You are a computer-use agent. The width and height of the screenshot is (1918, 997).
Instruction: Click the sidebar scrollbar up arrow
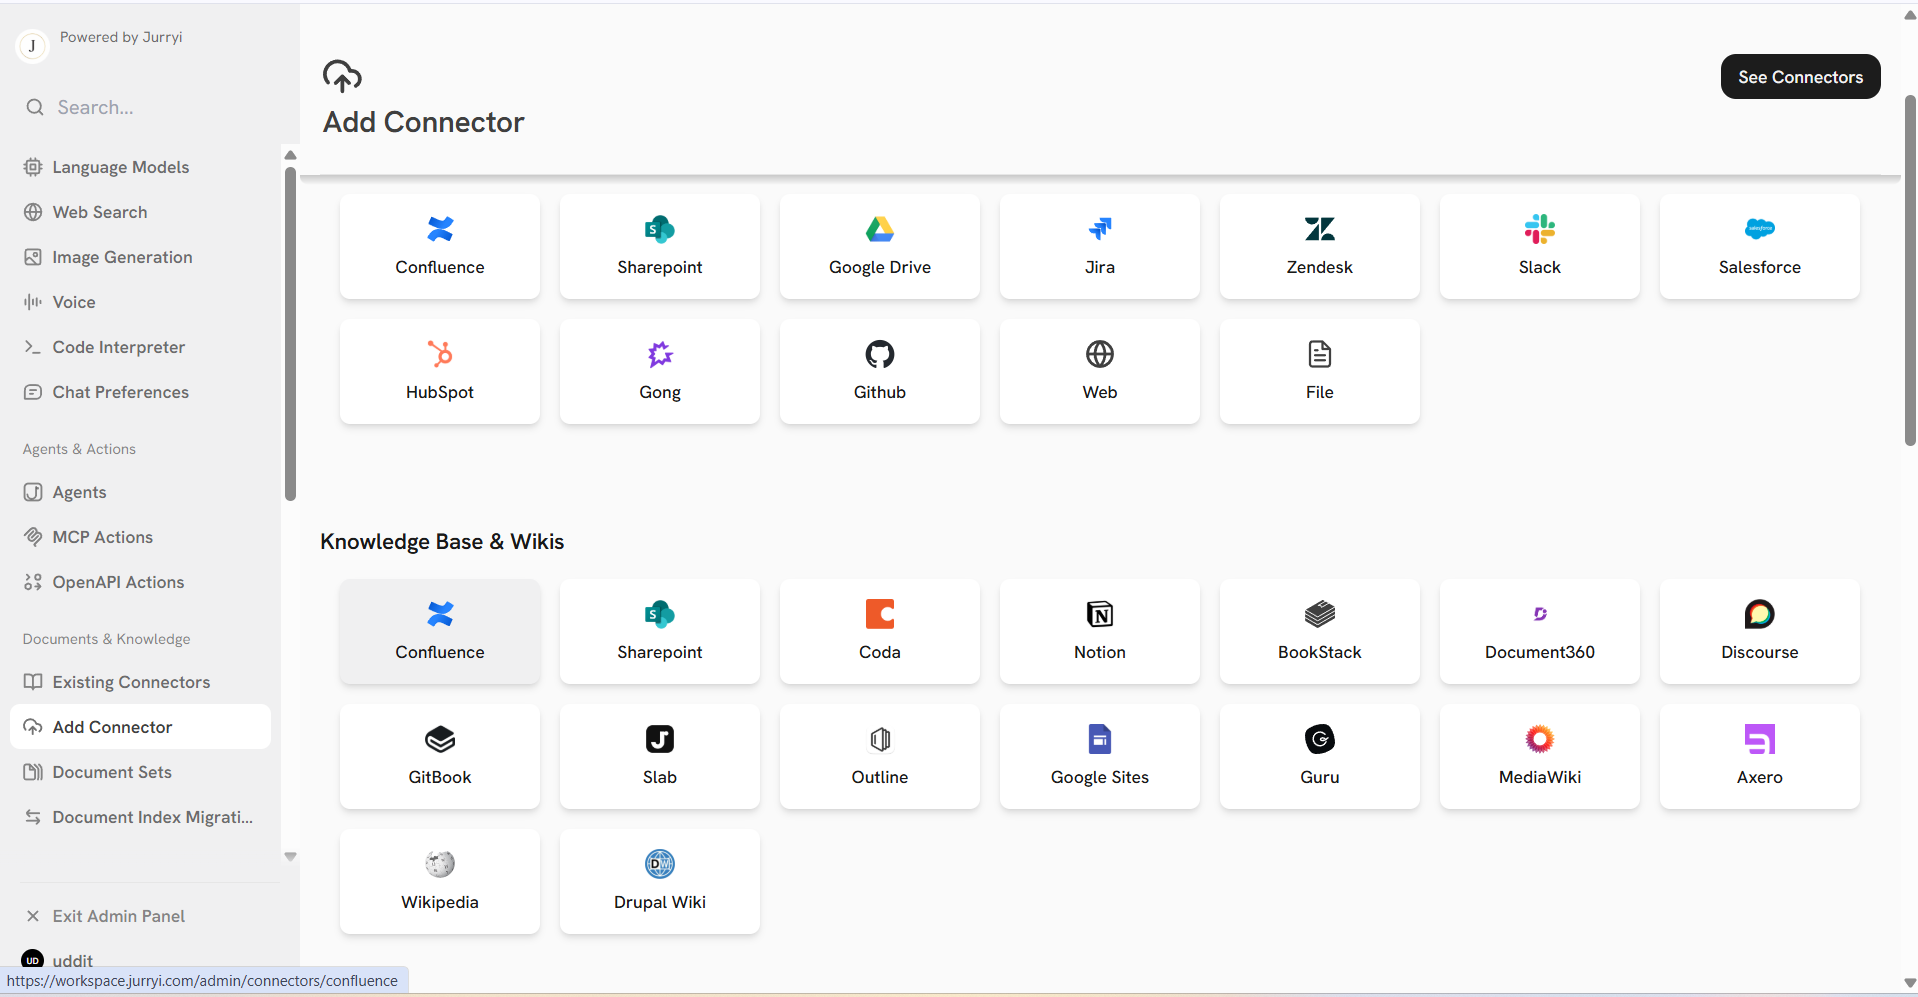[x=291, y=155]
